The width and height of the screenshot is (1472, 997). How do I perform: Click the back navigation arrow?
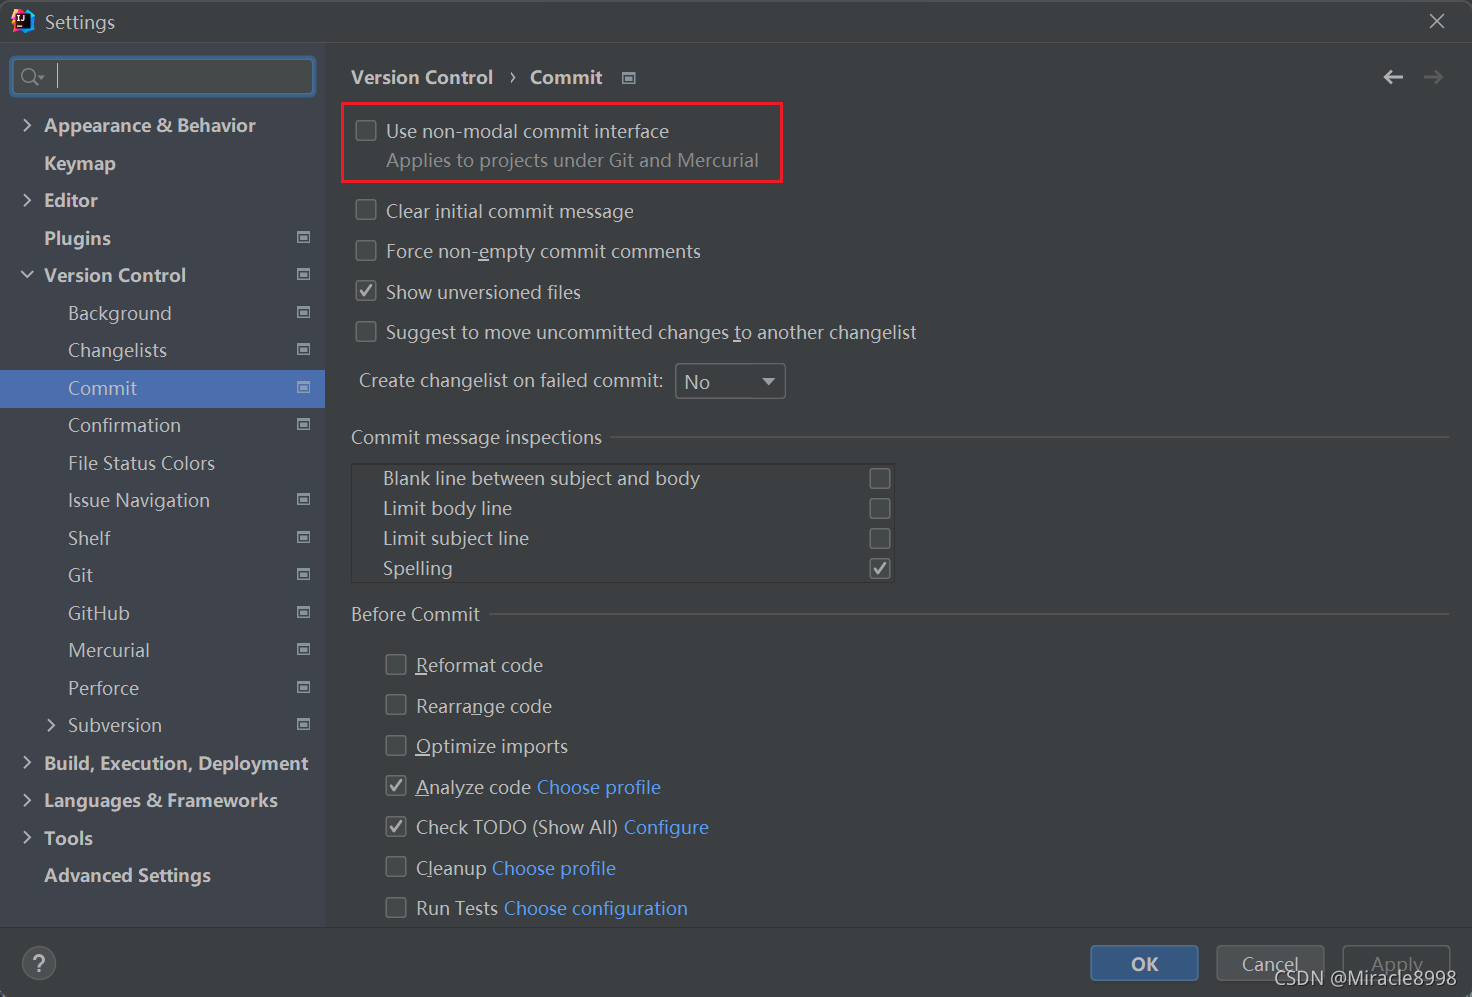[x=1393, y=77]
